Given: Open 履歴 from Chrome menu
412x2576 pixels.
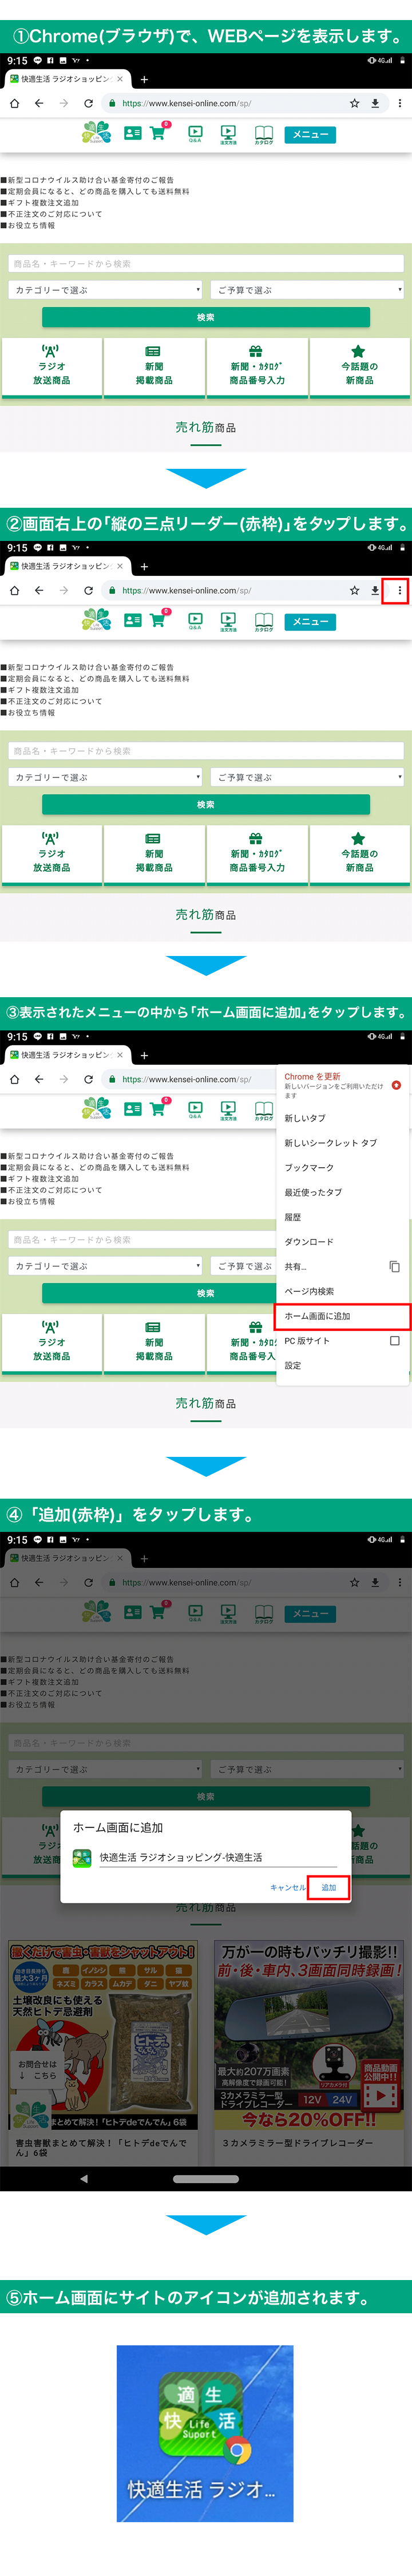Looking at the screenshot, I should (343, 1217).
